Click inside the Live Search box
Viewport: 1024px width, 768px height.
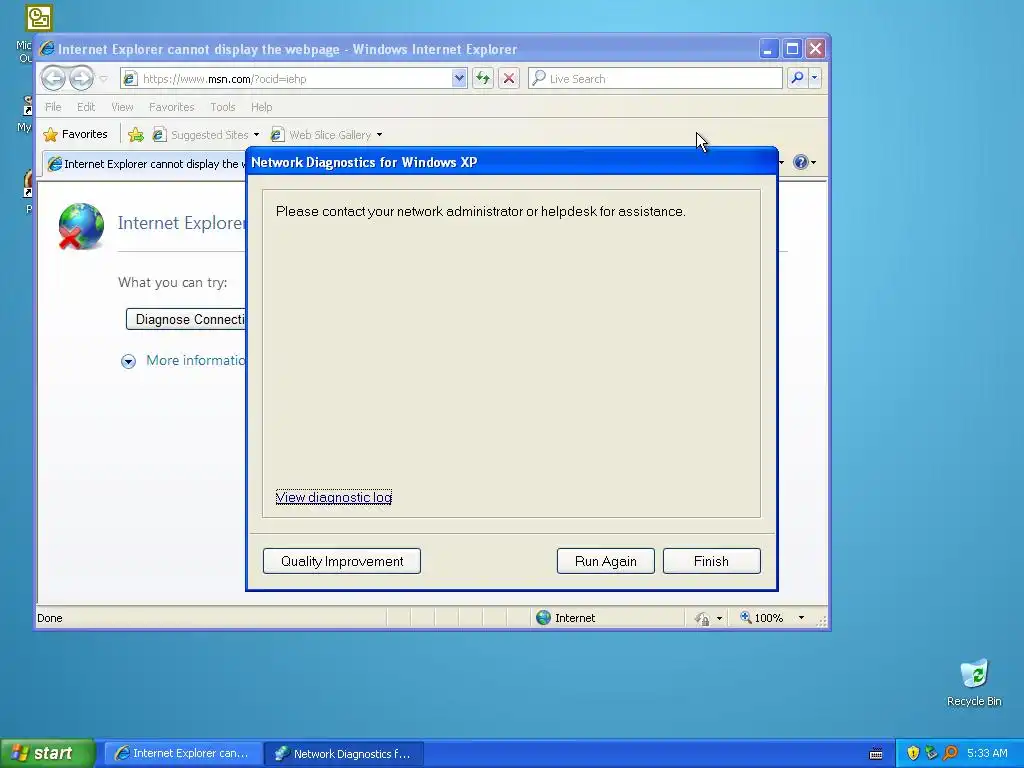coord(655,78)
